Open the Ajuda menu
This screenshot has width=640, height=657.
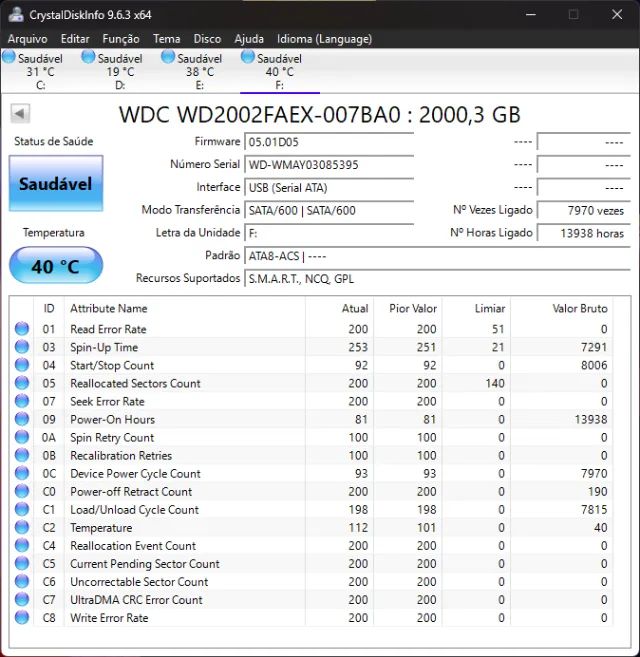click(249, 39)
